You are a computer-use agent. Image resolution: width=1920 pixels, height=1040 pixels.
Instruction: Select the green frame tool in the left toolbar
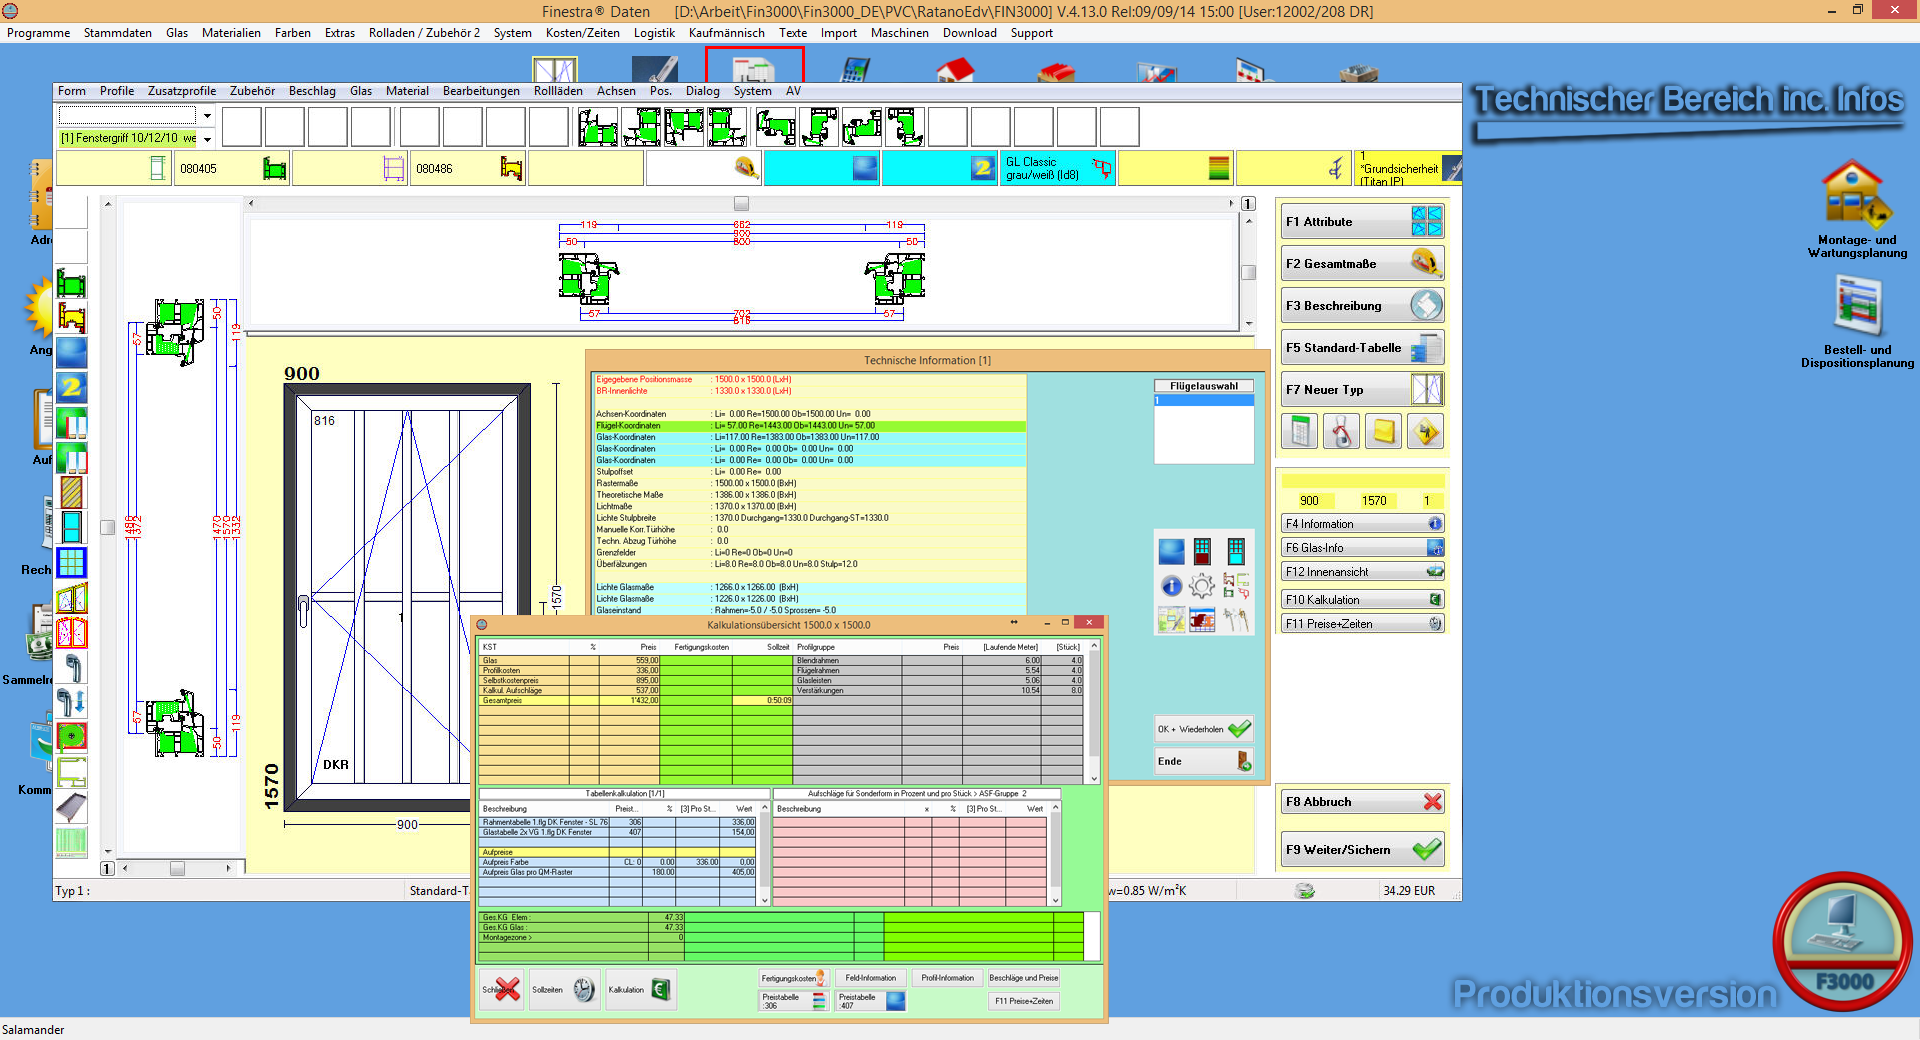click(x=71, y=283)
